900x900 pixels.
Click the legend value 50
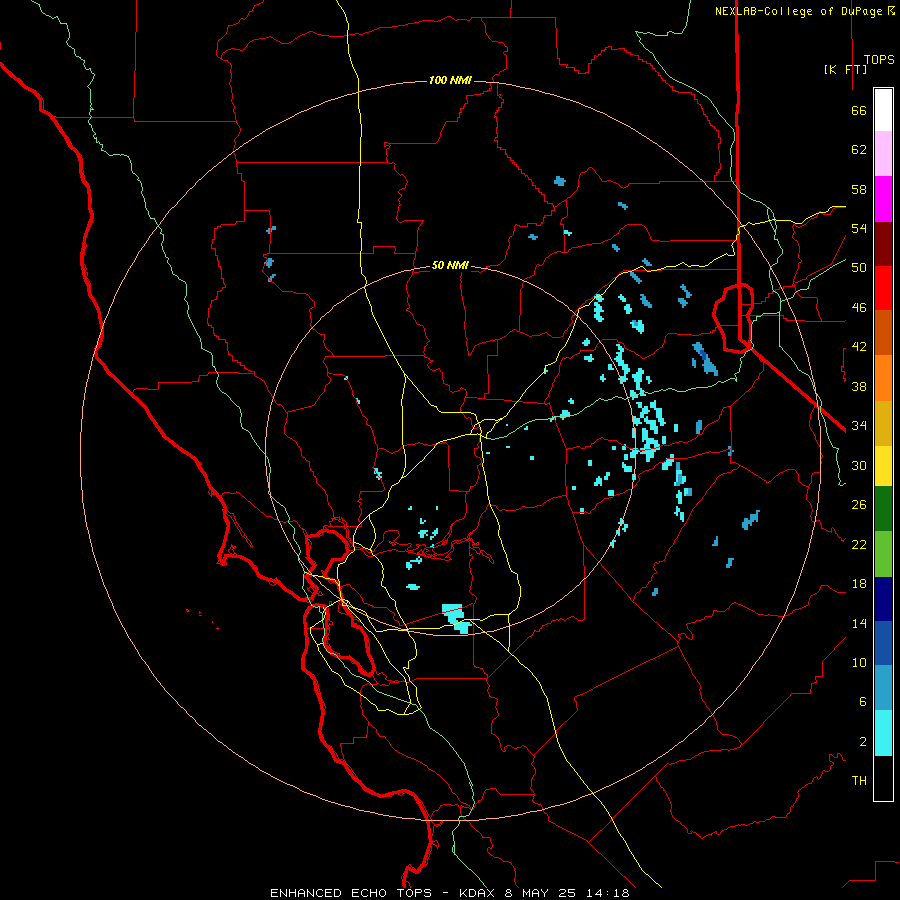859,268
